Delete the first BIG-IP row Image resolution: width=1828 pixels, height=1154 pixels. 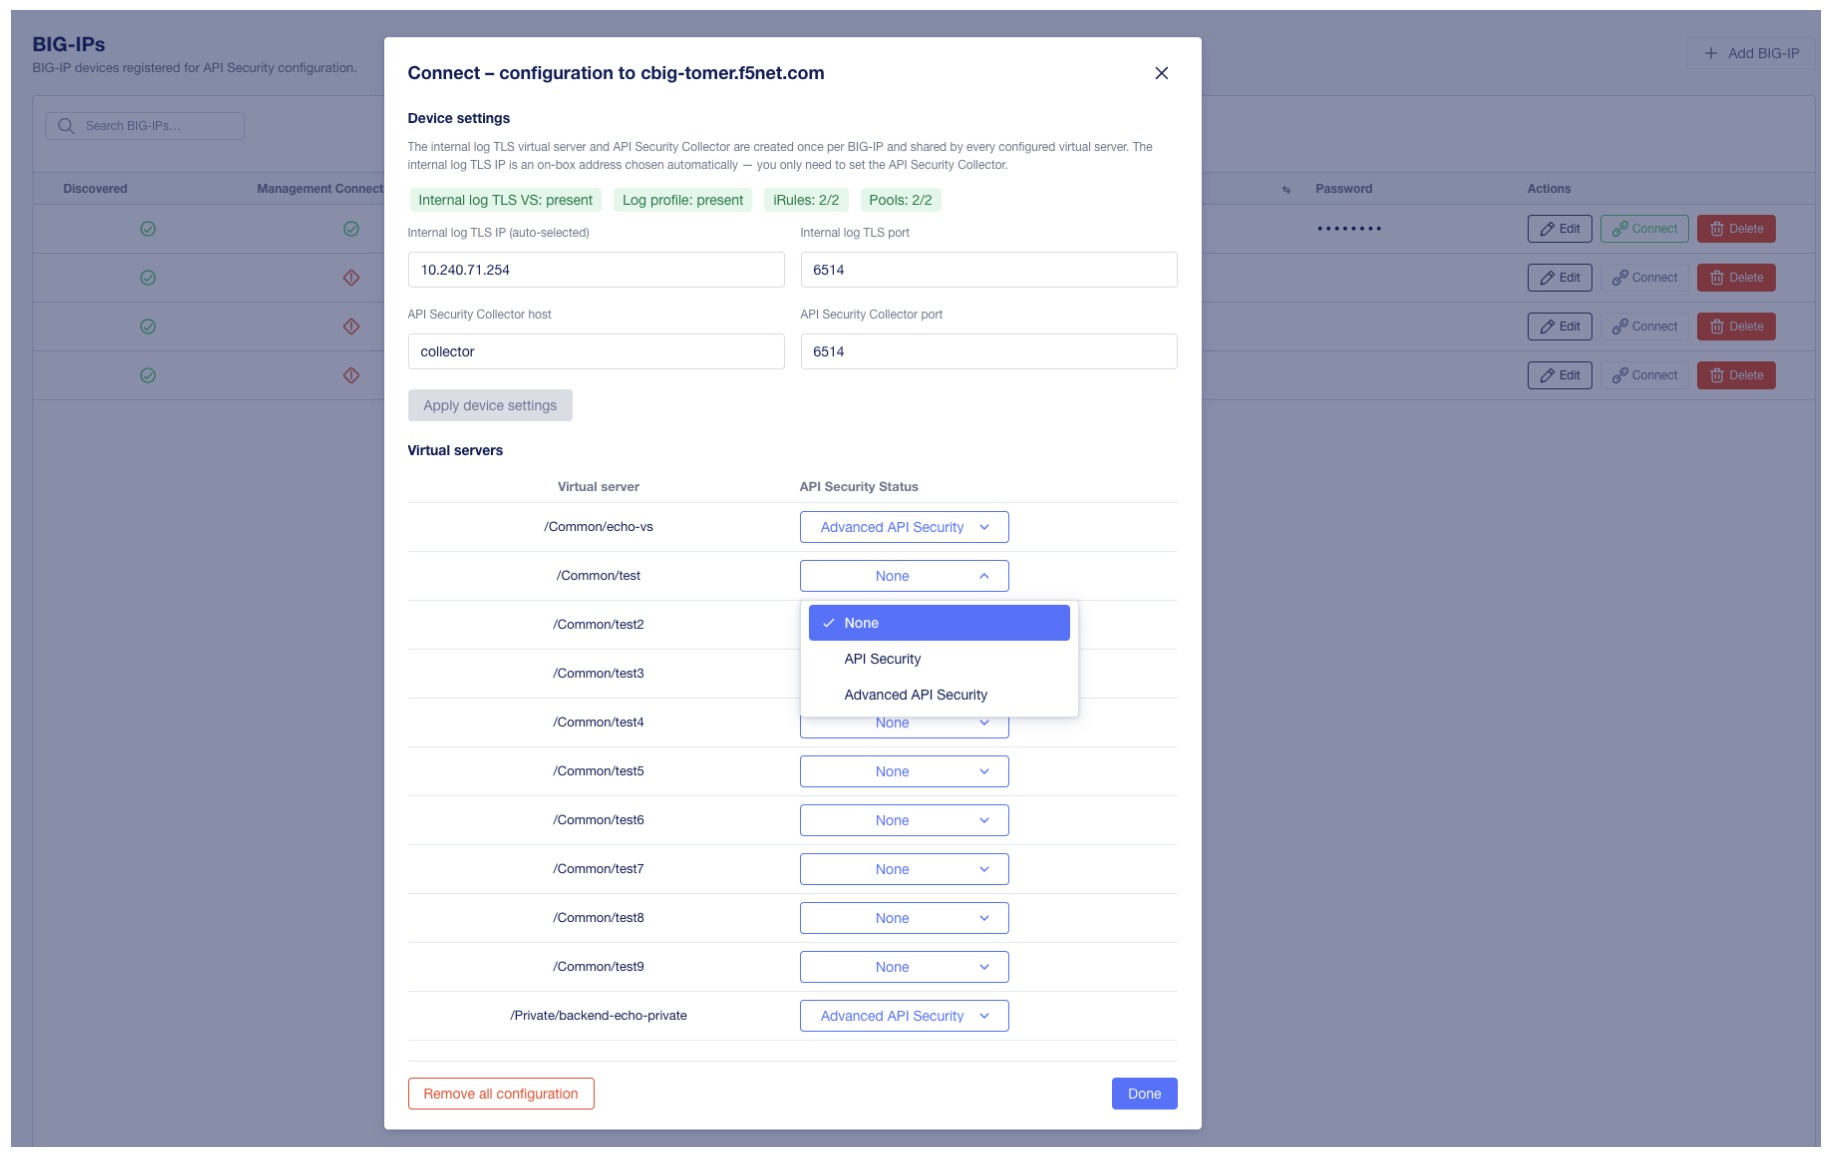coord(1736,229)
